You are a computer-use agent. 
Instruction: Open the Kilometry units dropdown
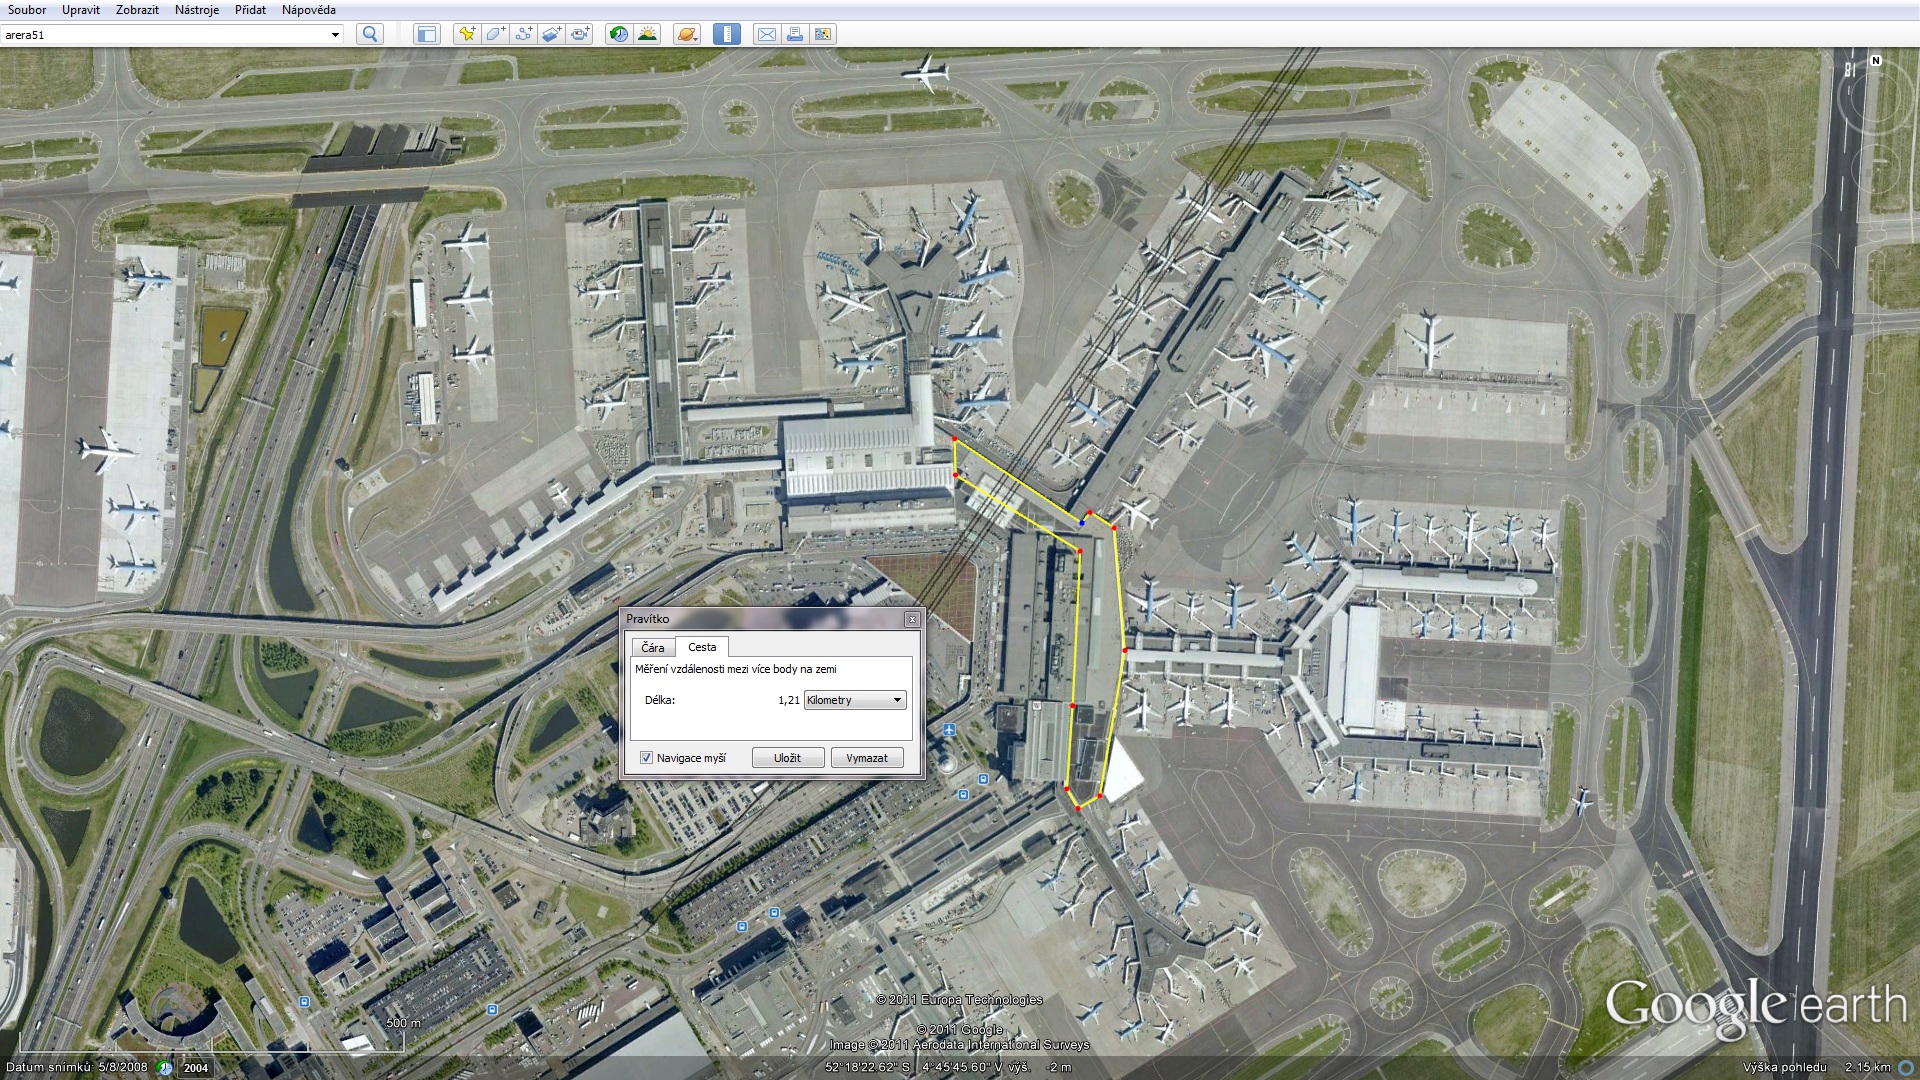(855, 700)
